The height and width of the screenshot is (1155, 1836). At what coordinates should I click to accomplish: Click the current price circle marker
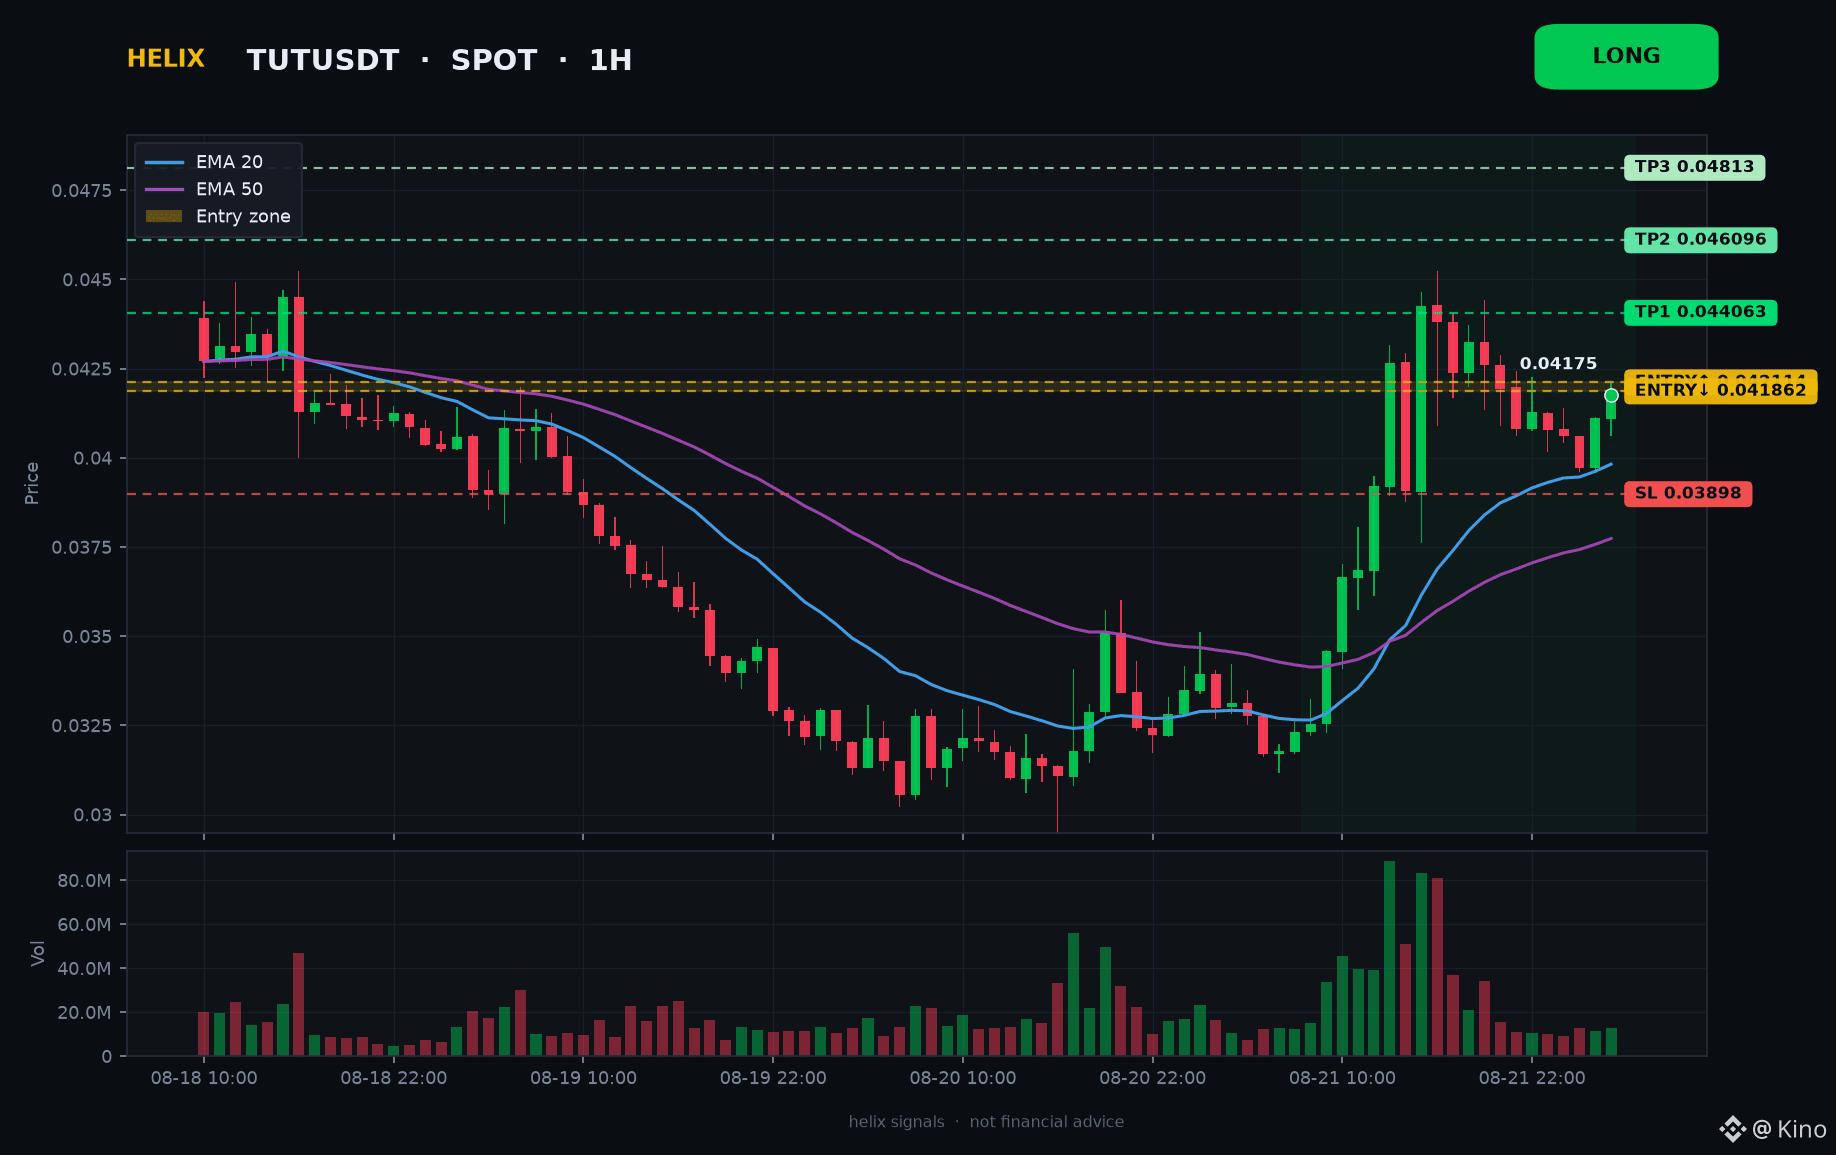coord(1611,396)
